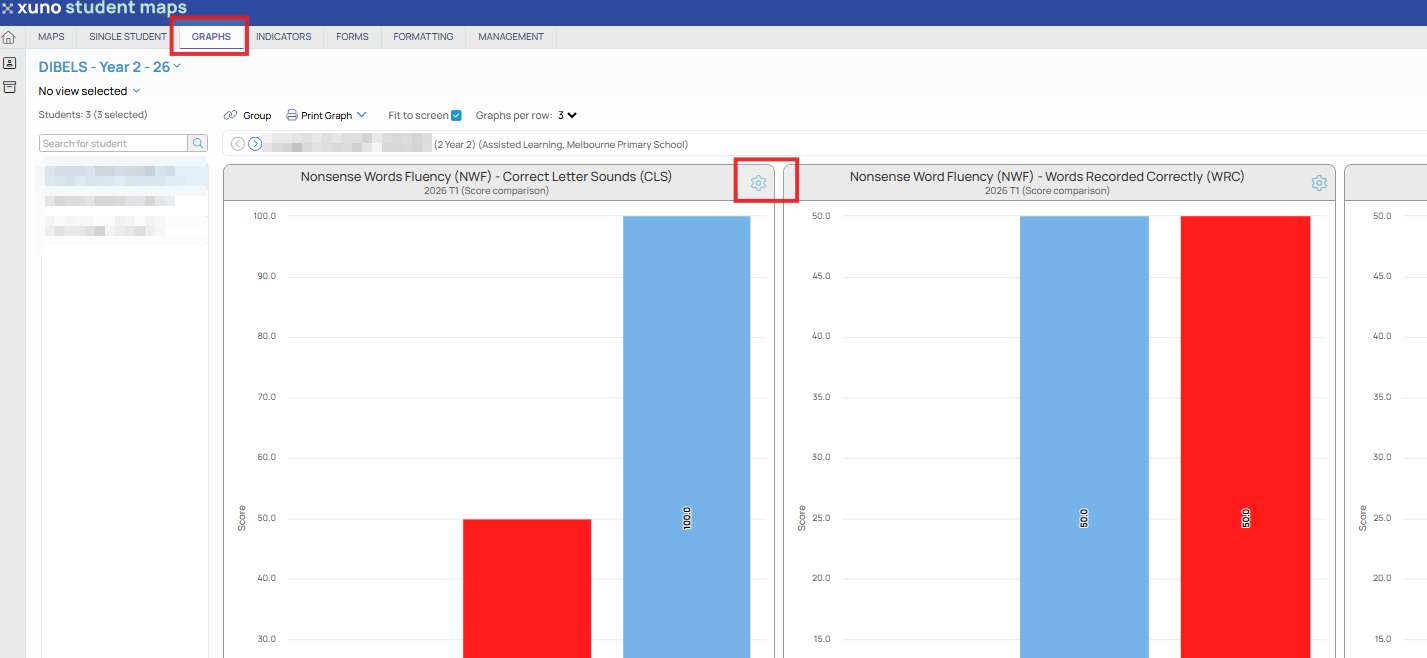1427x658 pixels.
Task: Expand the Print Graph dropdown arrow
Action: coord(362,115)
